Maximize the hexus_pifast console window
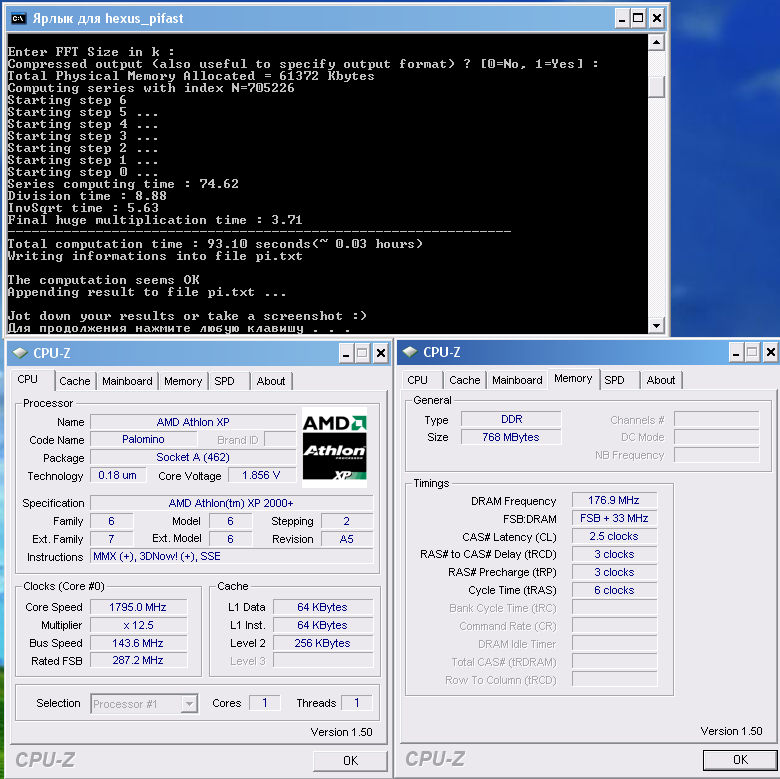The width and height of the screenshot is (780, 779). coord(638,19)
